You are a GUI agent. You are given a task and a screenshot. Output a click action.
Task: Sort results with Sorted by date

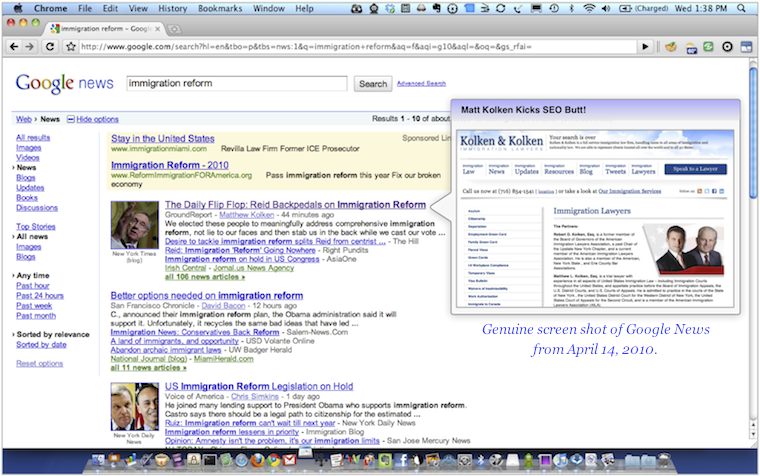click(41, 345)
